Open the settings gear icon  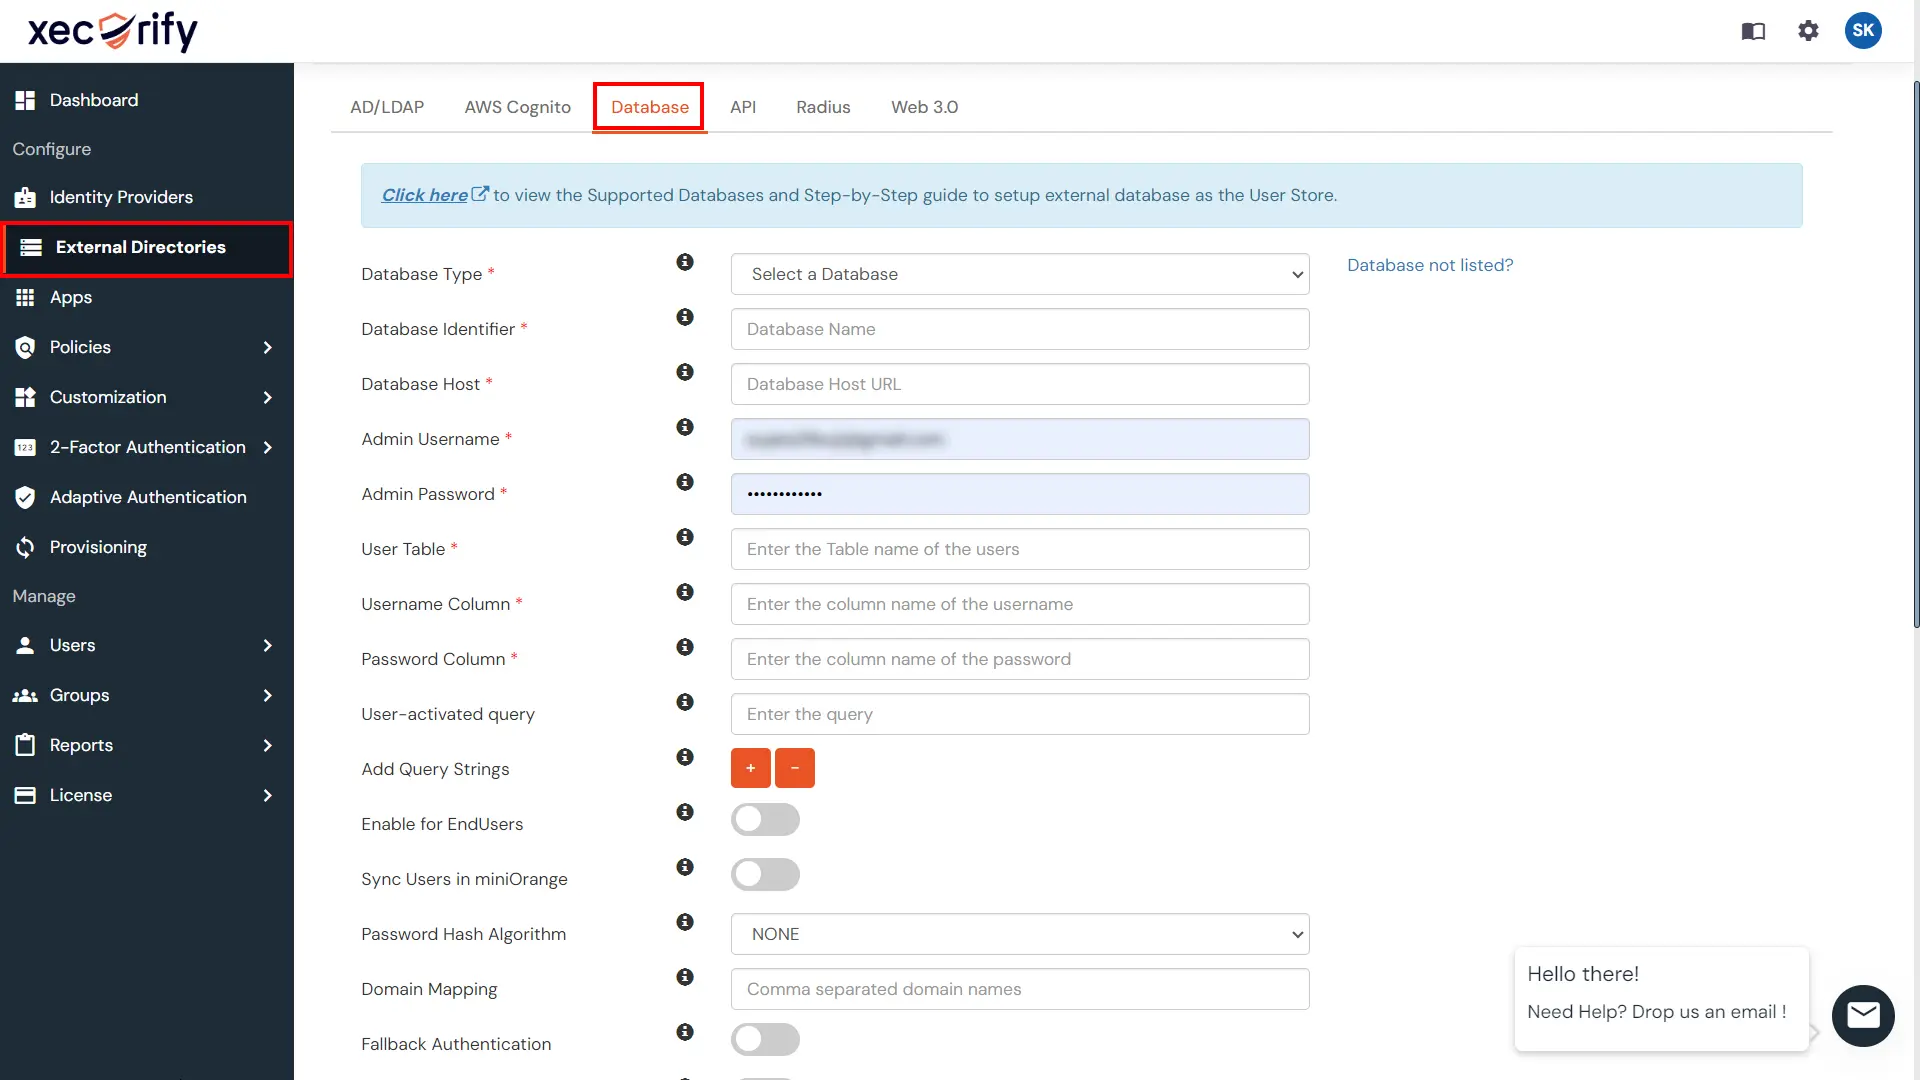tap(1808, 31)
